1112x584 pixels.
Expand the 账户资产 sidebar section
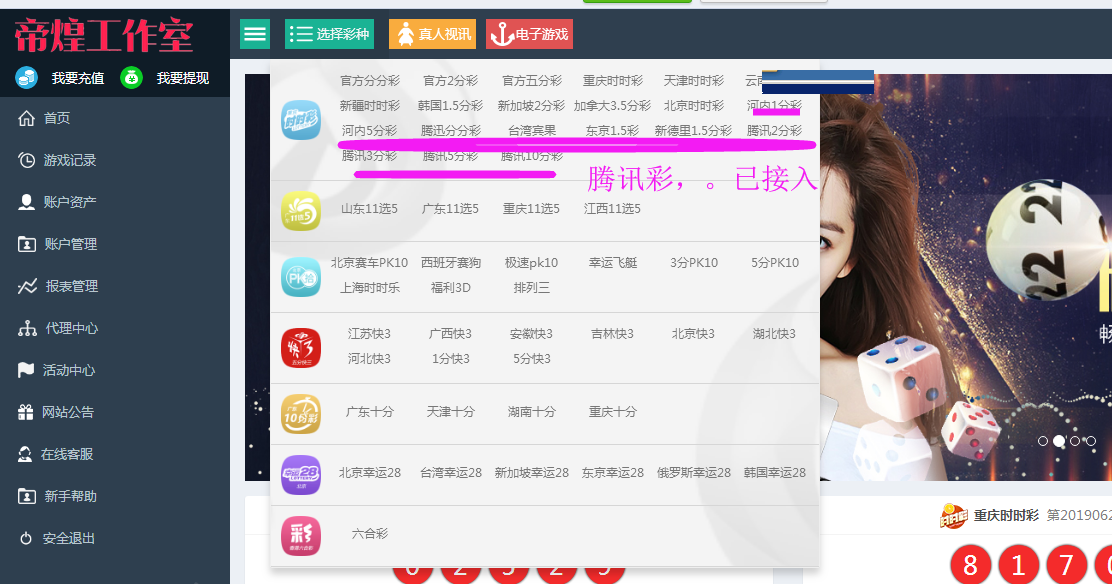coord(69,202)
